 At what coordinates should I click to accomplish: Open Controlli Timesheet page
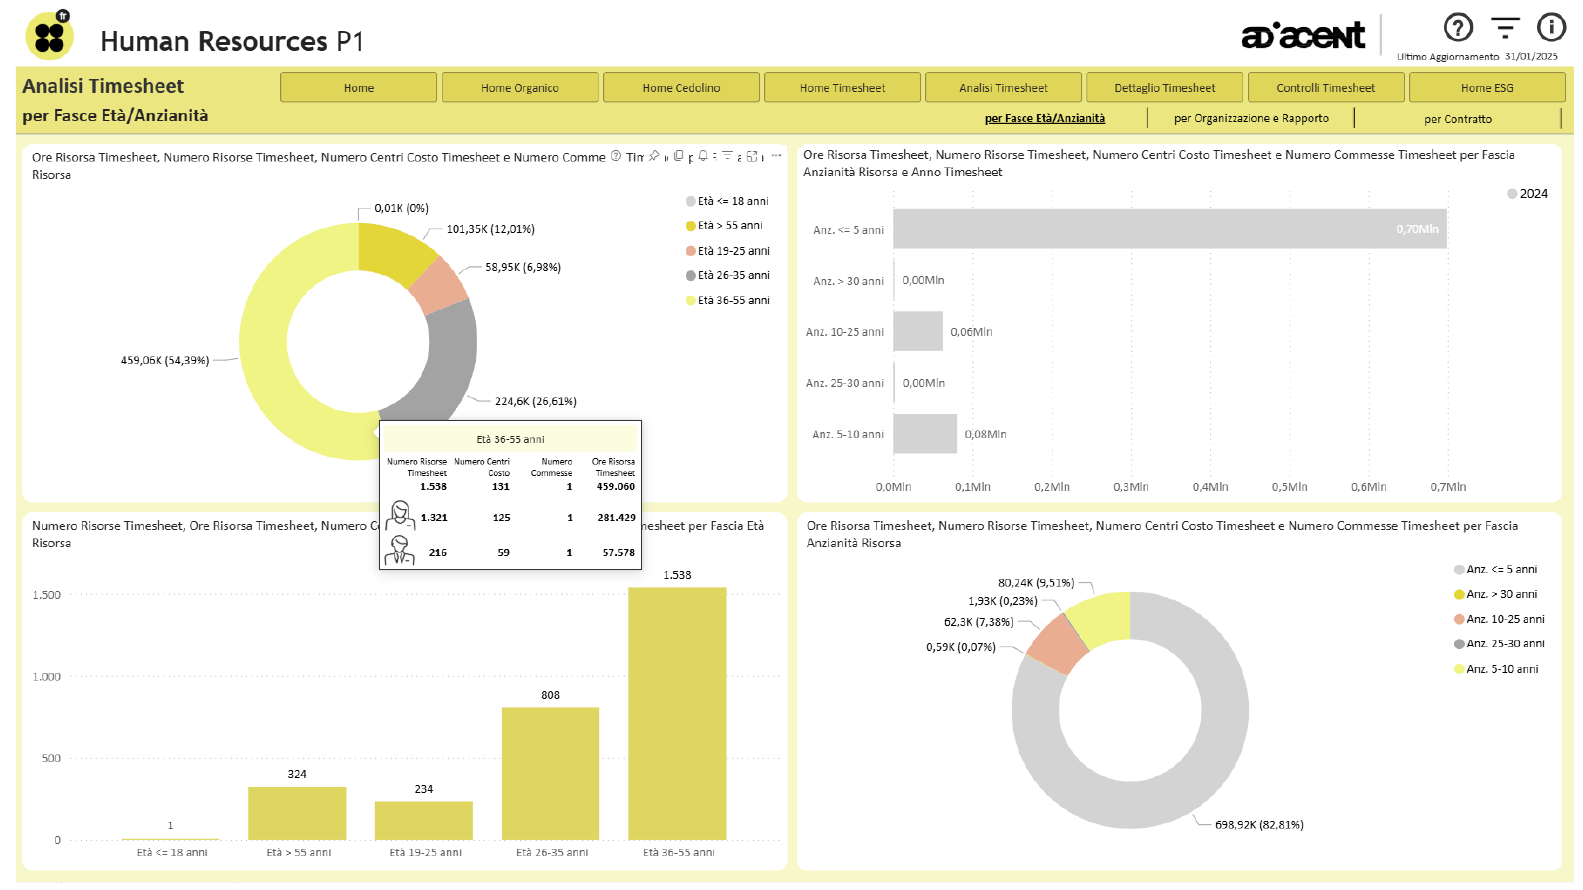(1325, 88)
